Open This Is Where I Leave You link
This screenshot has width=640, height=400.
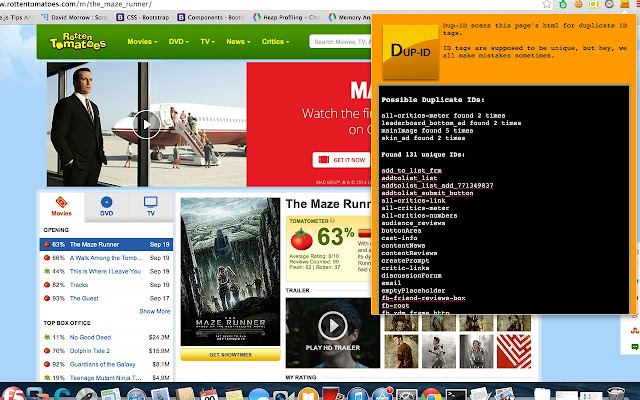coord(105,271)
